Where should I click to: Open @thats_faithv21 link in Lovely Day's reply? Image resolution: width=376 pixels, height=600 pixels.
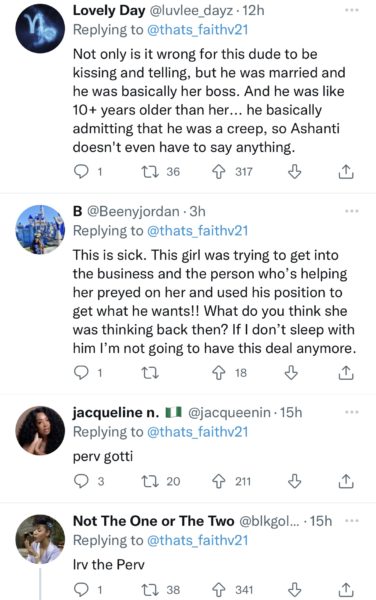click(198, 29)
